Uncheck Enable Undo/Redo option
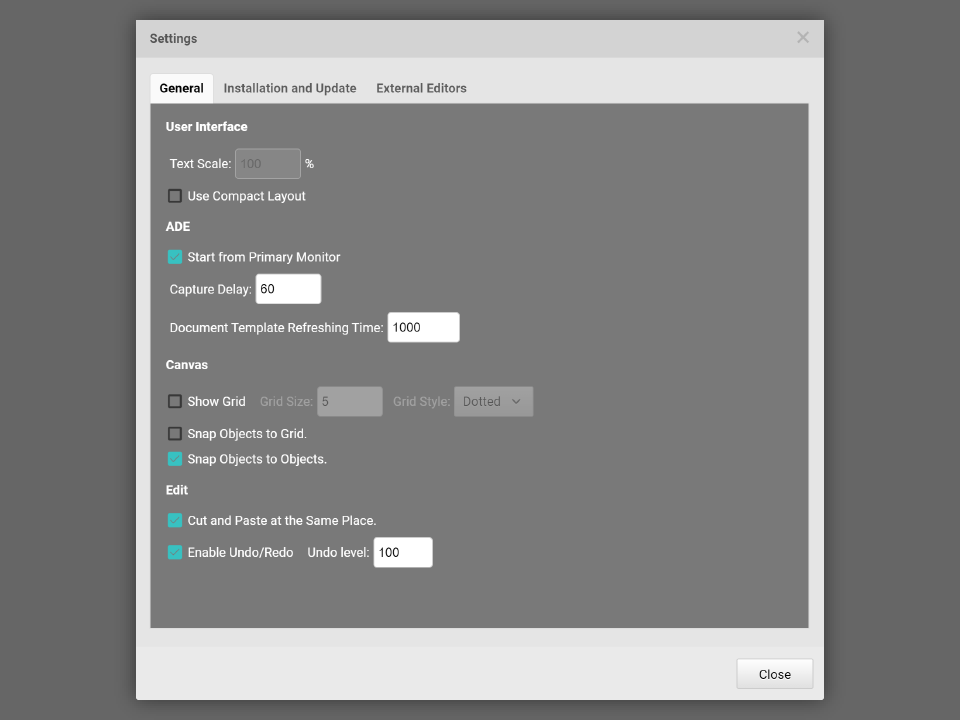Image resolution: width=960 pixels, height=720 pixels. pos(175,552)
